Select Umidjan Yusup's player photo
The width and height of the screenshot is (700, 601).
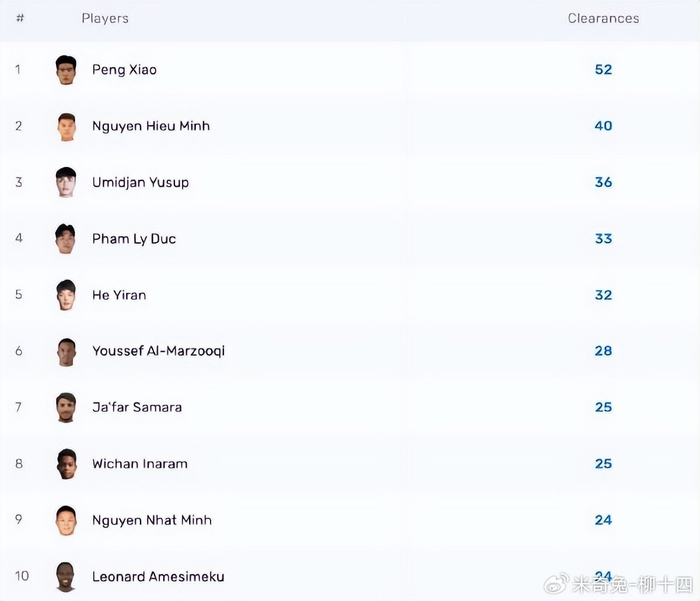pos(66,182)
